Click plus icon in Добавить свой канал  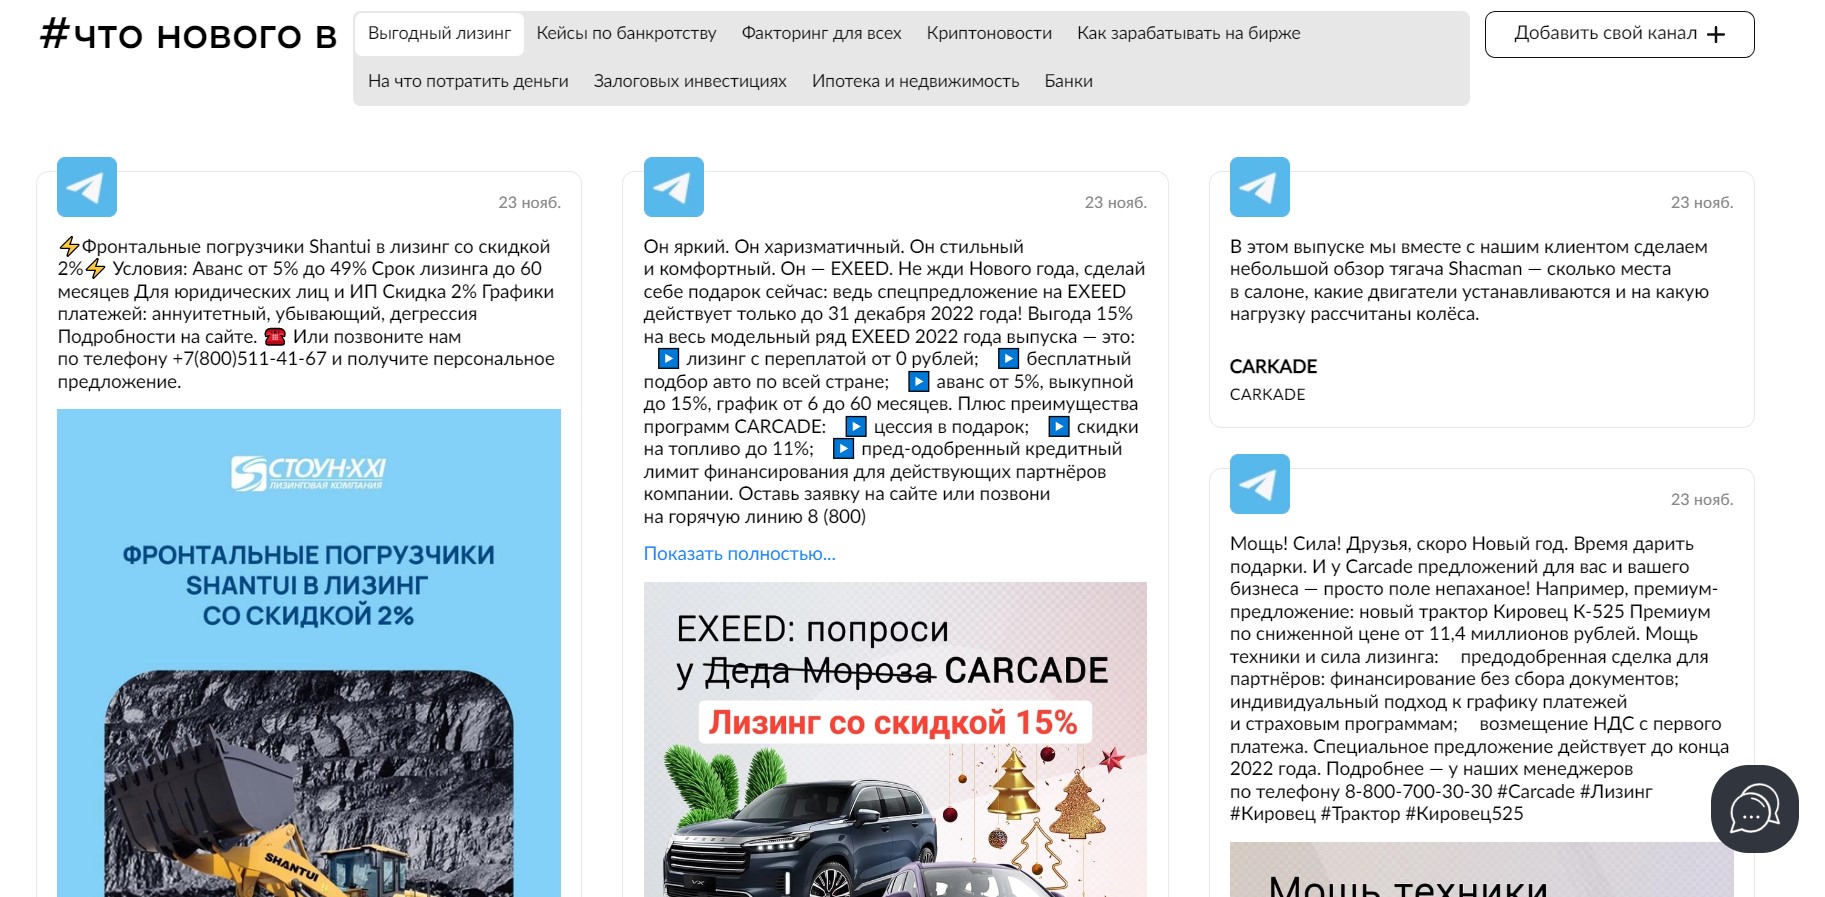tap(1716, 35)
